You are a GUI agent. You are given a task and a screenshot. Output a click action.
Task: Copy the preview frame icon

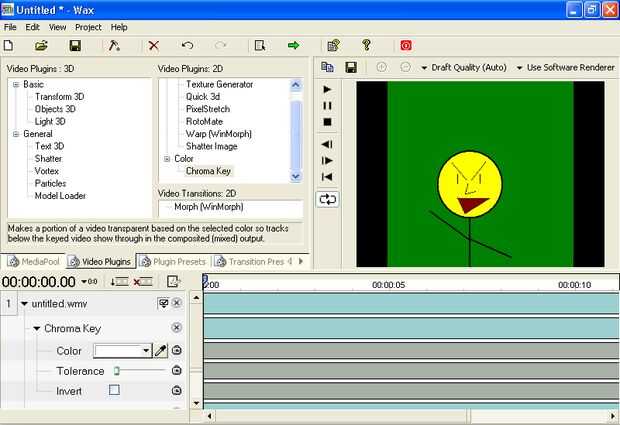pyautogui.click(x=327, y=67)
